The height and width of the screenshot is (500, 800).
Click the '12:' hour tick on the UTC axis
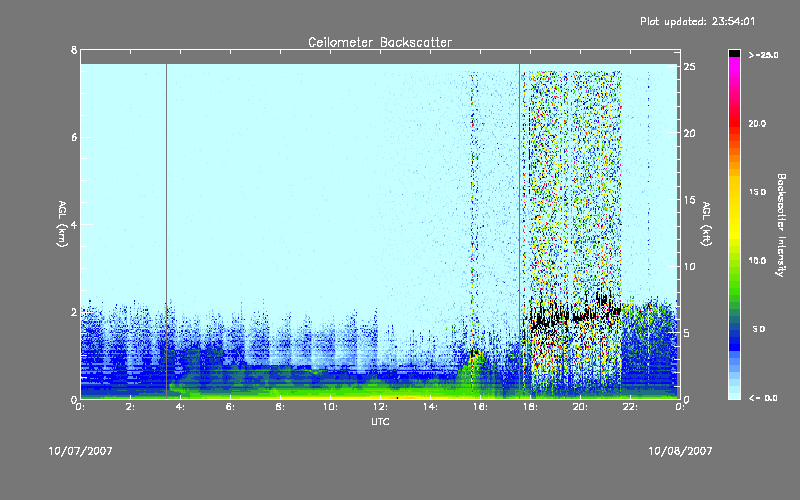380,407
